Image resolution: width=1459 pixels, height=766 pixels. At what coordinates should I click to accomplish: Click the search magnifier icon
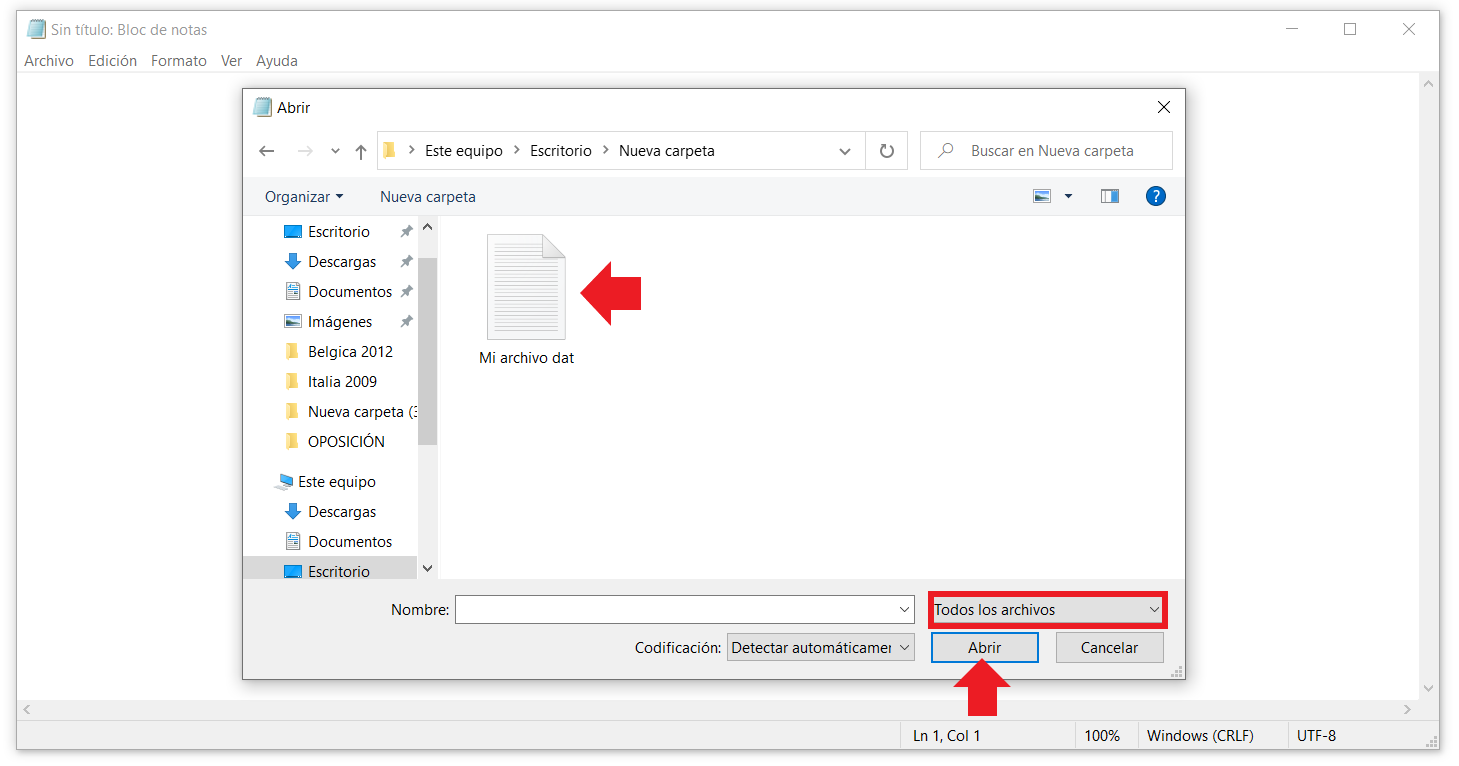pyautogui.click(x=944, y=150)
